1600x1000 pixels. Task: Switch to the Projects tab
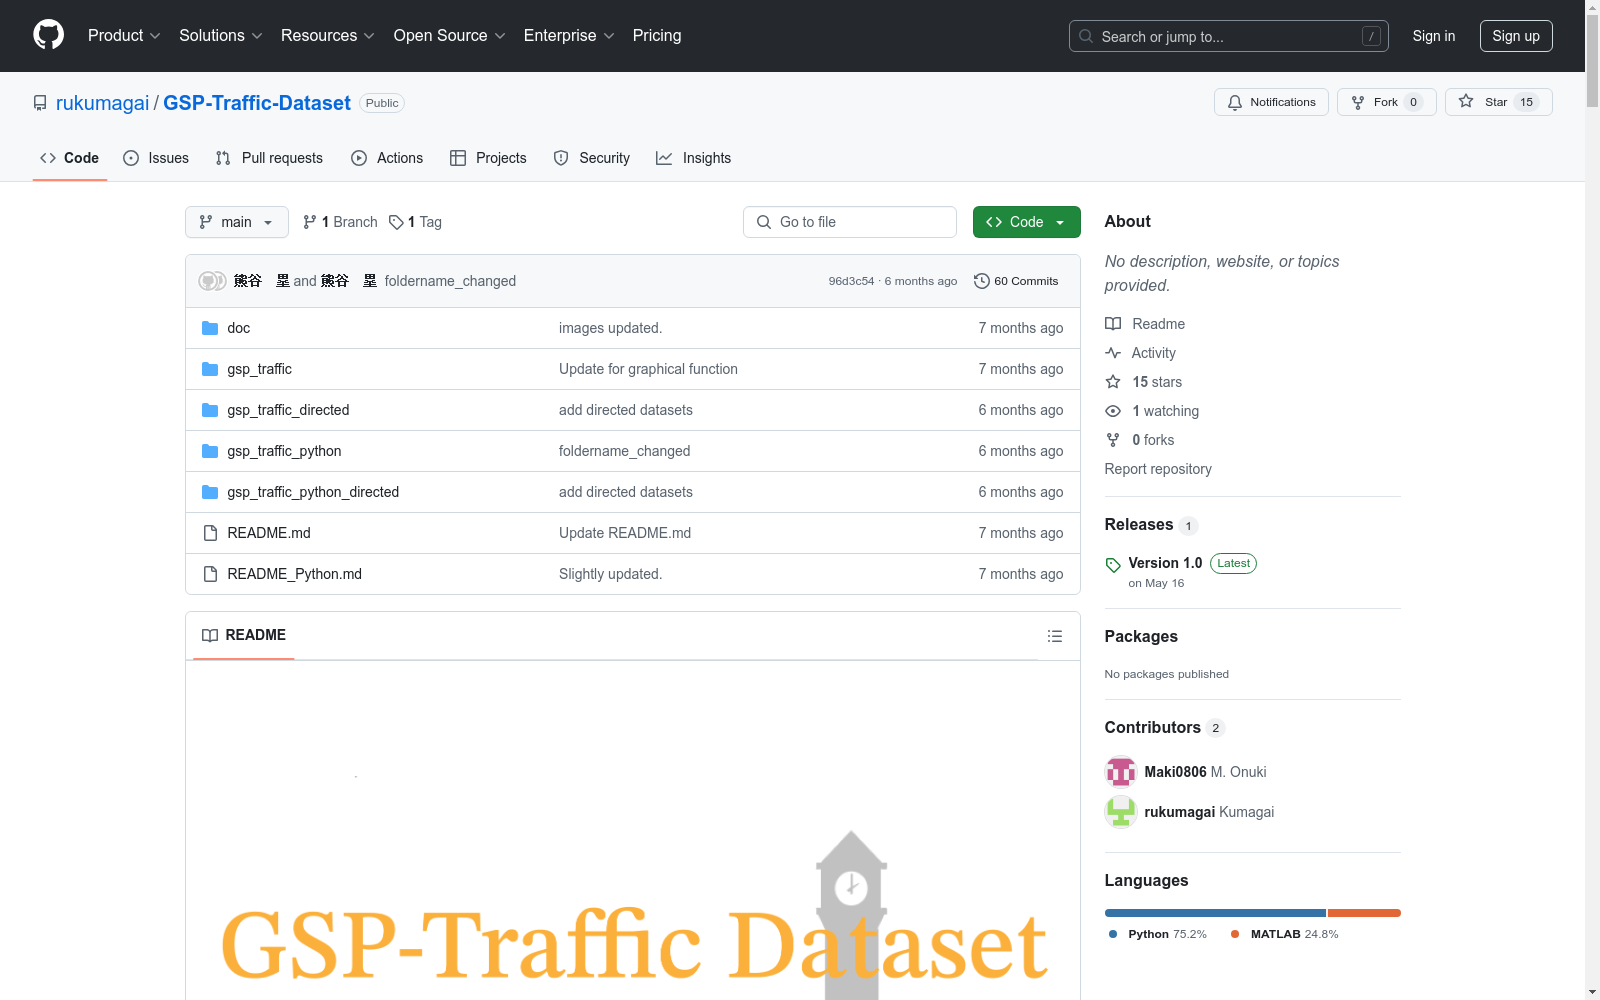click(x=488, y=158)
